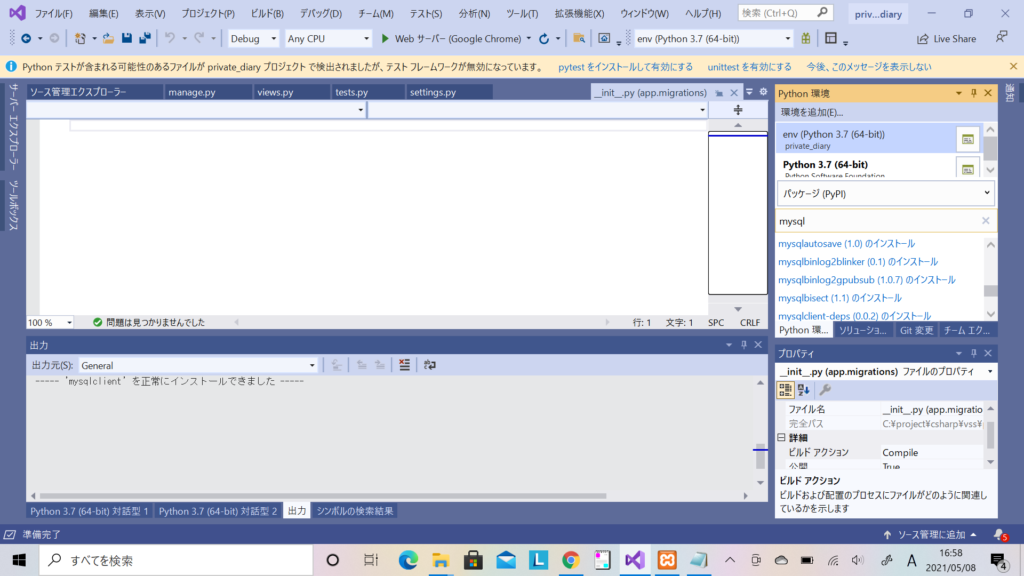Viewport: 1024px width, 576px height.
Task: Click the 検索 (Ctrl+Q) search box
Action: (x=785, y=13)
